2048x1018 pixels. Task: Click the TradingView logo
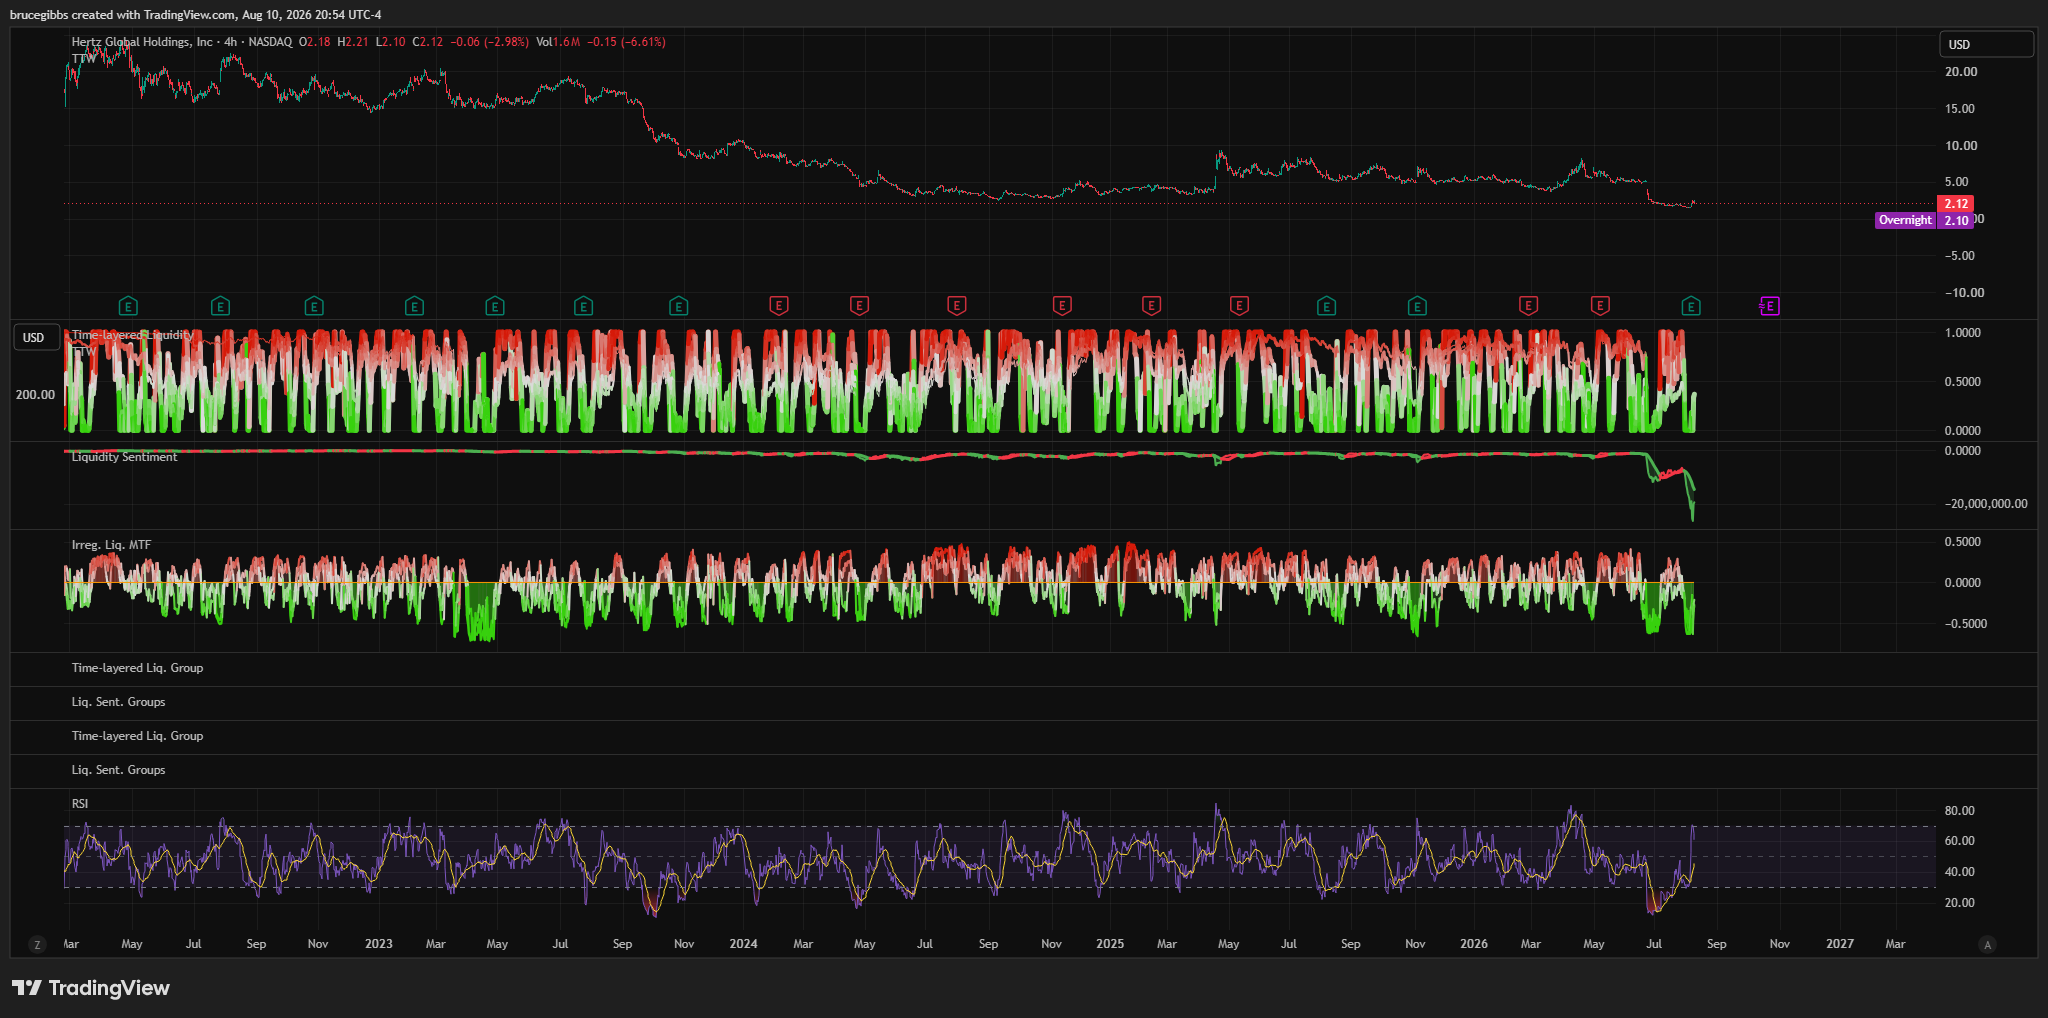pos(91,988)
